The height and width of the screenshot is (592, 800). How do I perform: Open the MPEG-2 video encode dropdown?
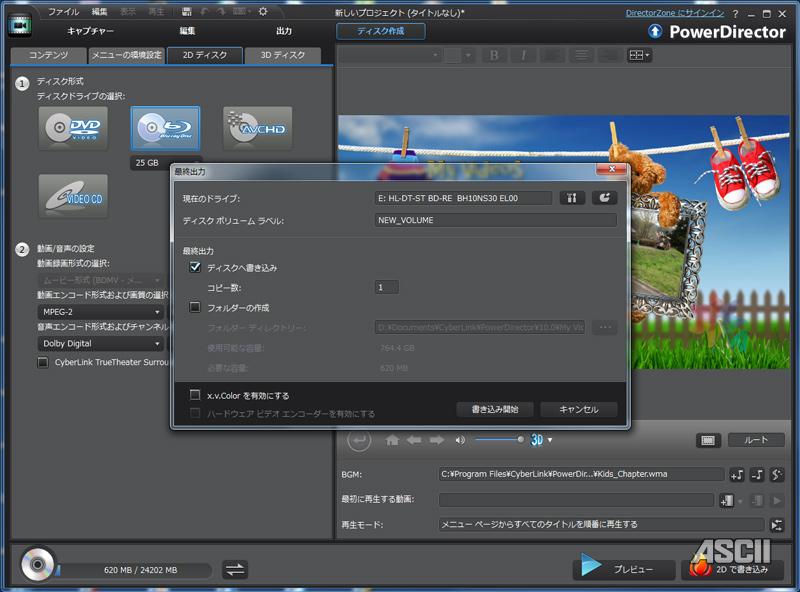tap(100, 312)
